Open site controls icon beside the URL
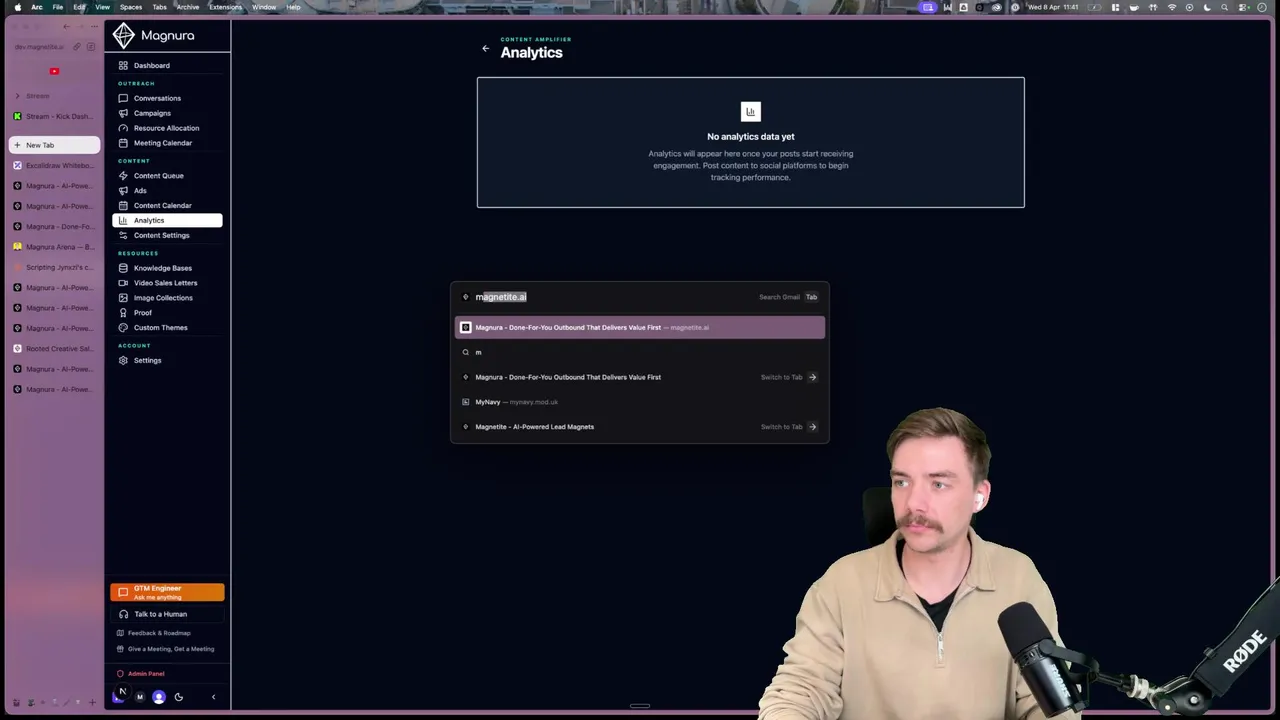Viewport: 1280px width, 720px height. pyautogui.click(x=91, y=47)
